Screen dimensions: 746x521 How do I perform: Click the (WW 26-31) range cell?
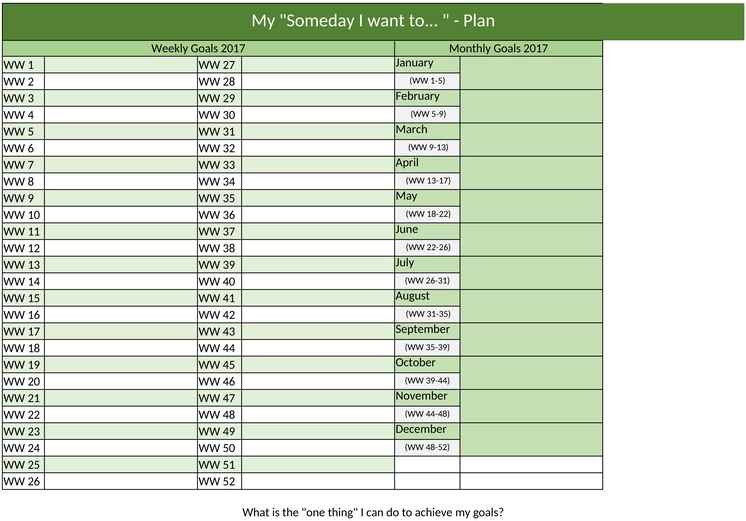427,281
